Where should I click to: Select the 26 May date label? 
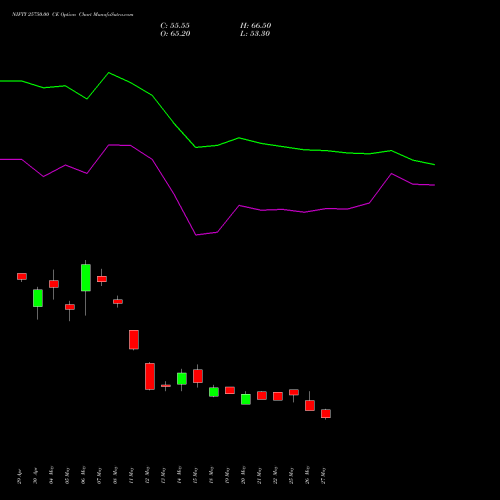[307, 475]
